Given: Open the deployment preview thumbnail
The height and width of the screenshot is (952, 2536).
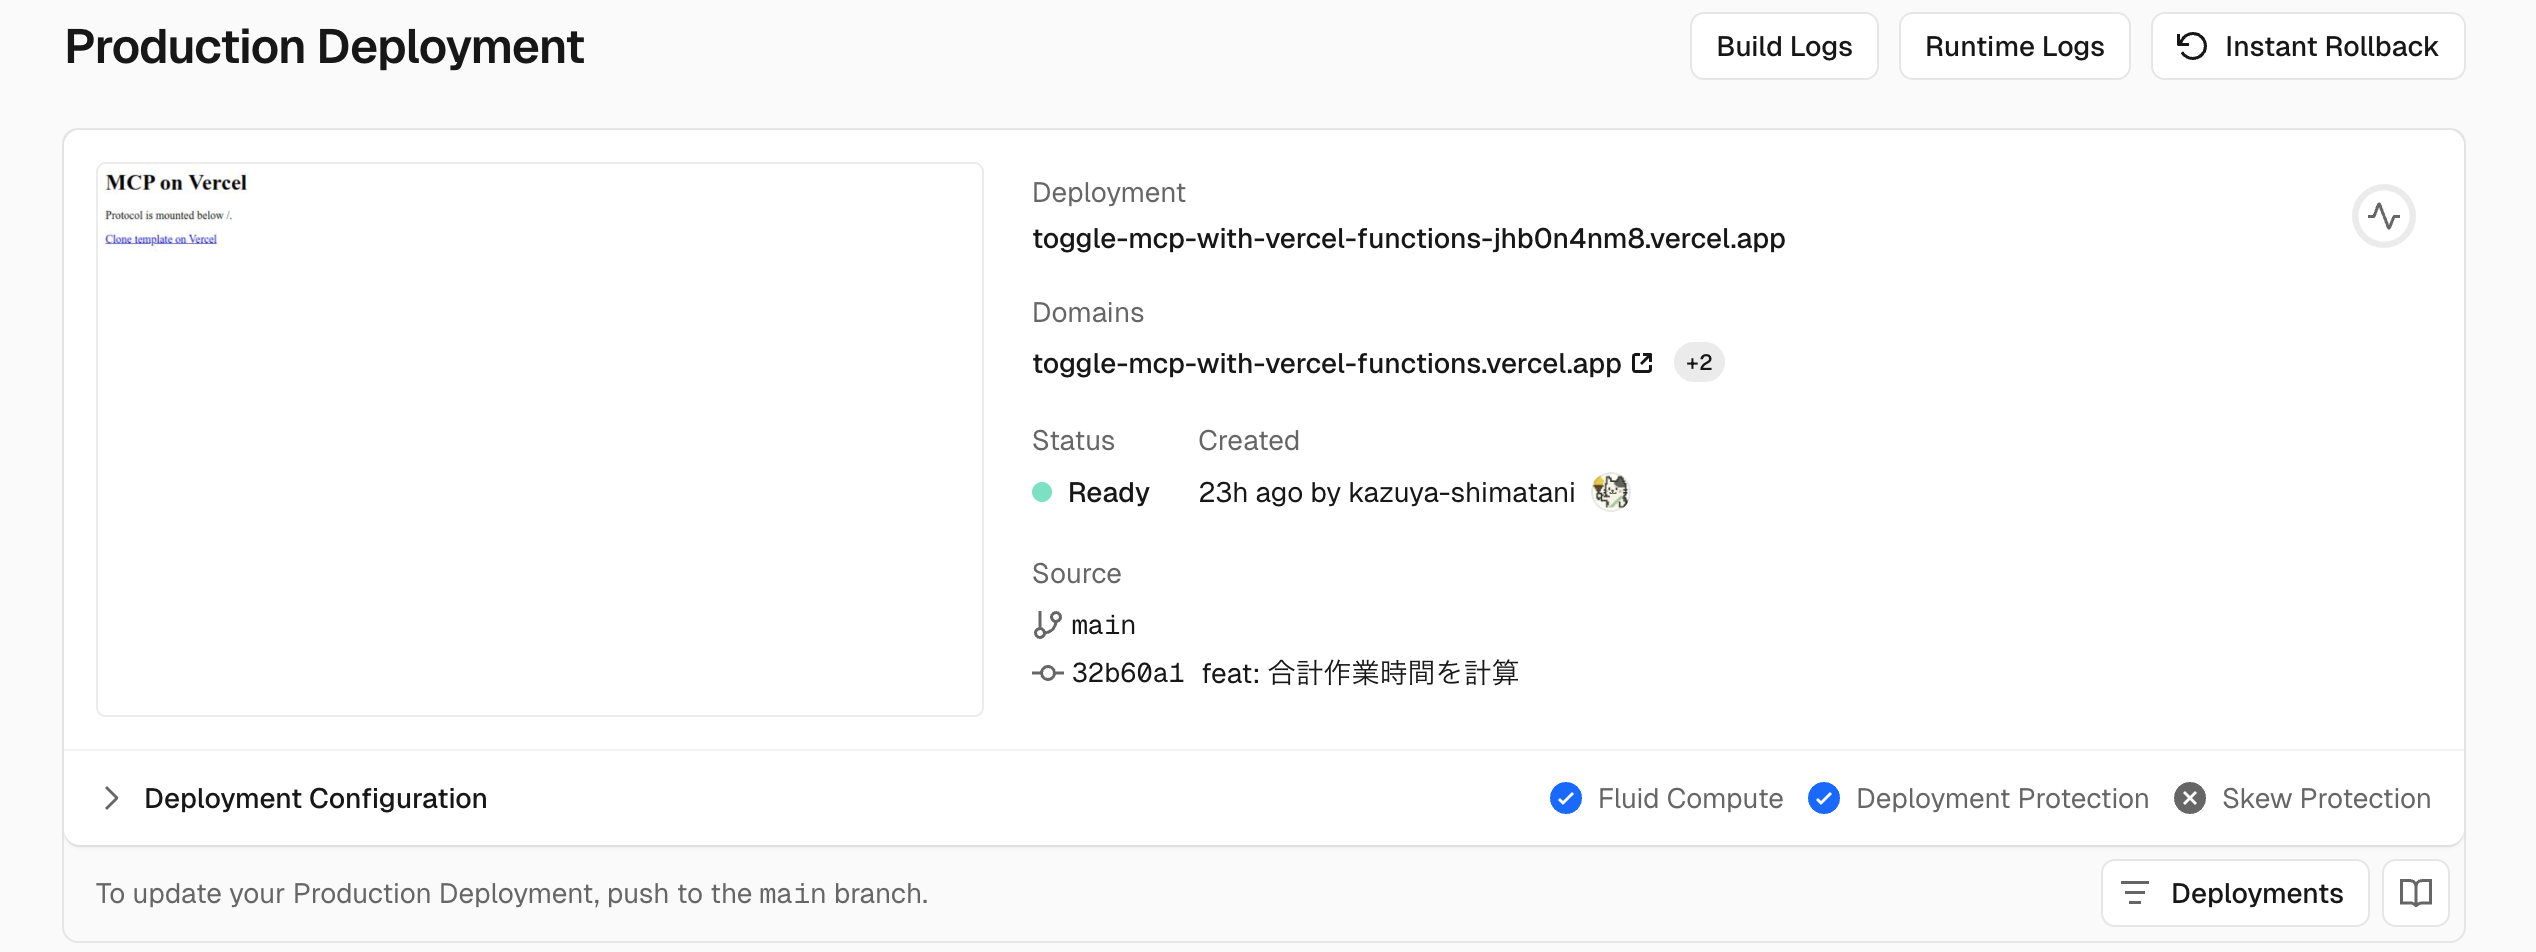Looking at the screenshot, I should [540, 439].
